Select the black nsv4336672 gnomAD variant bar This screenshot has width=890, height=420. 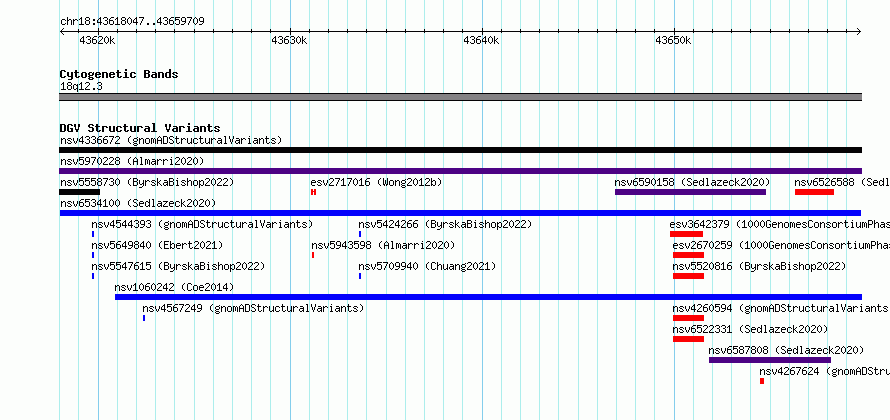[460, 150]
